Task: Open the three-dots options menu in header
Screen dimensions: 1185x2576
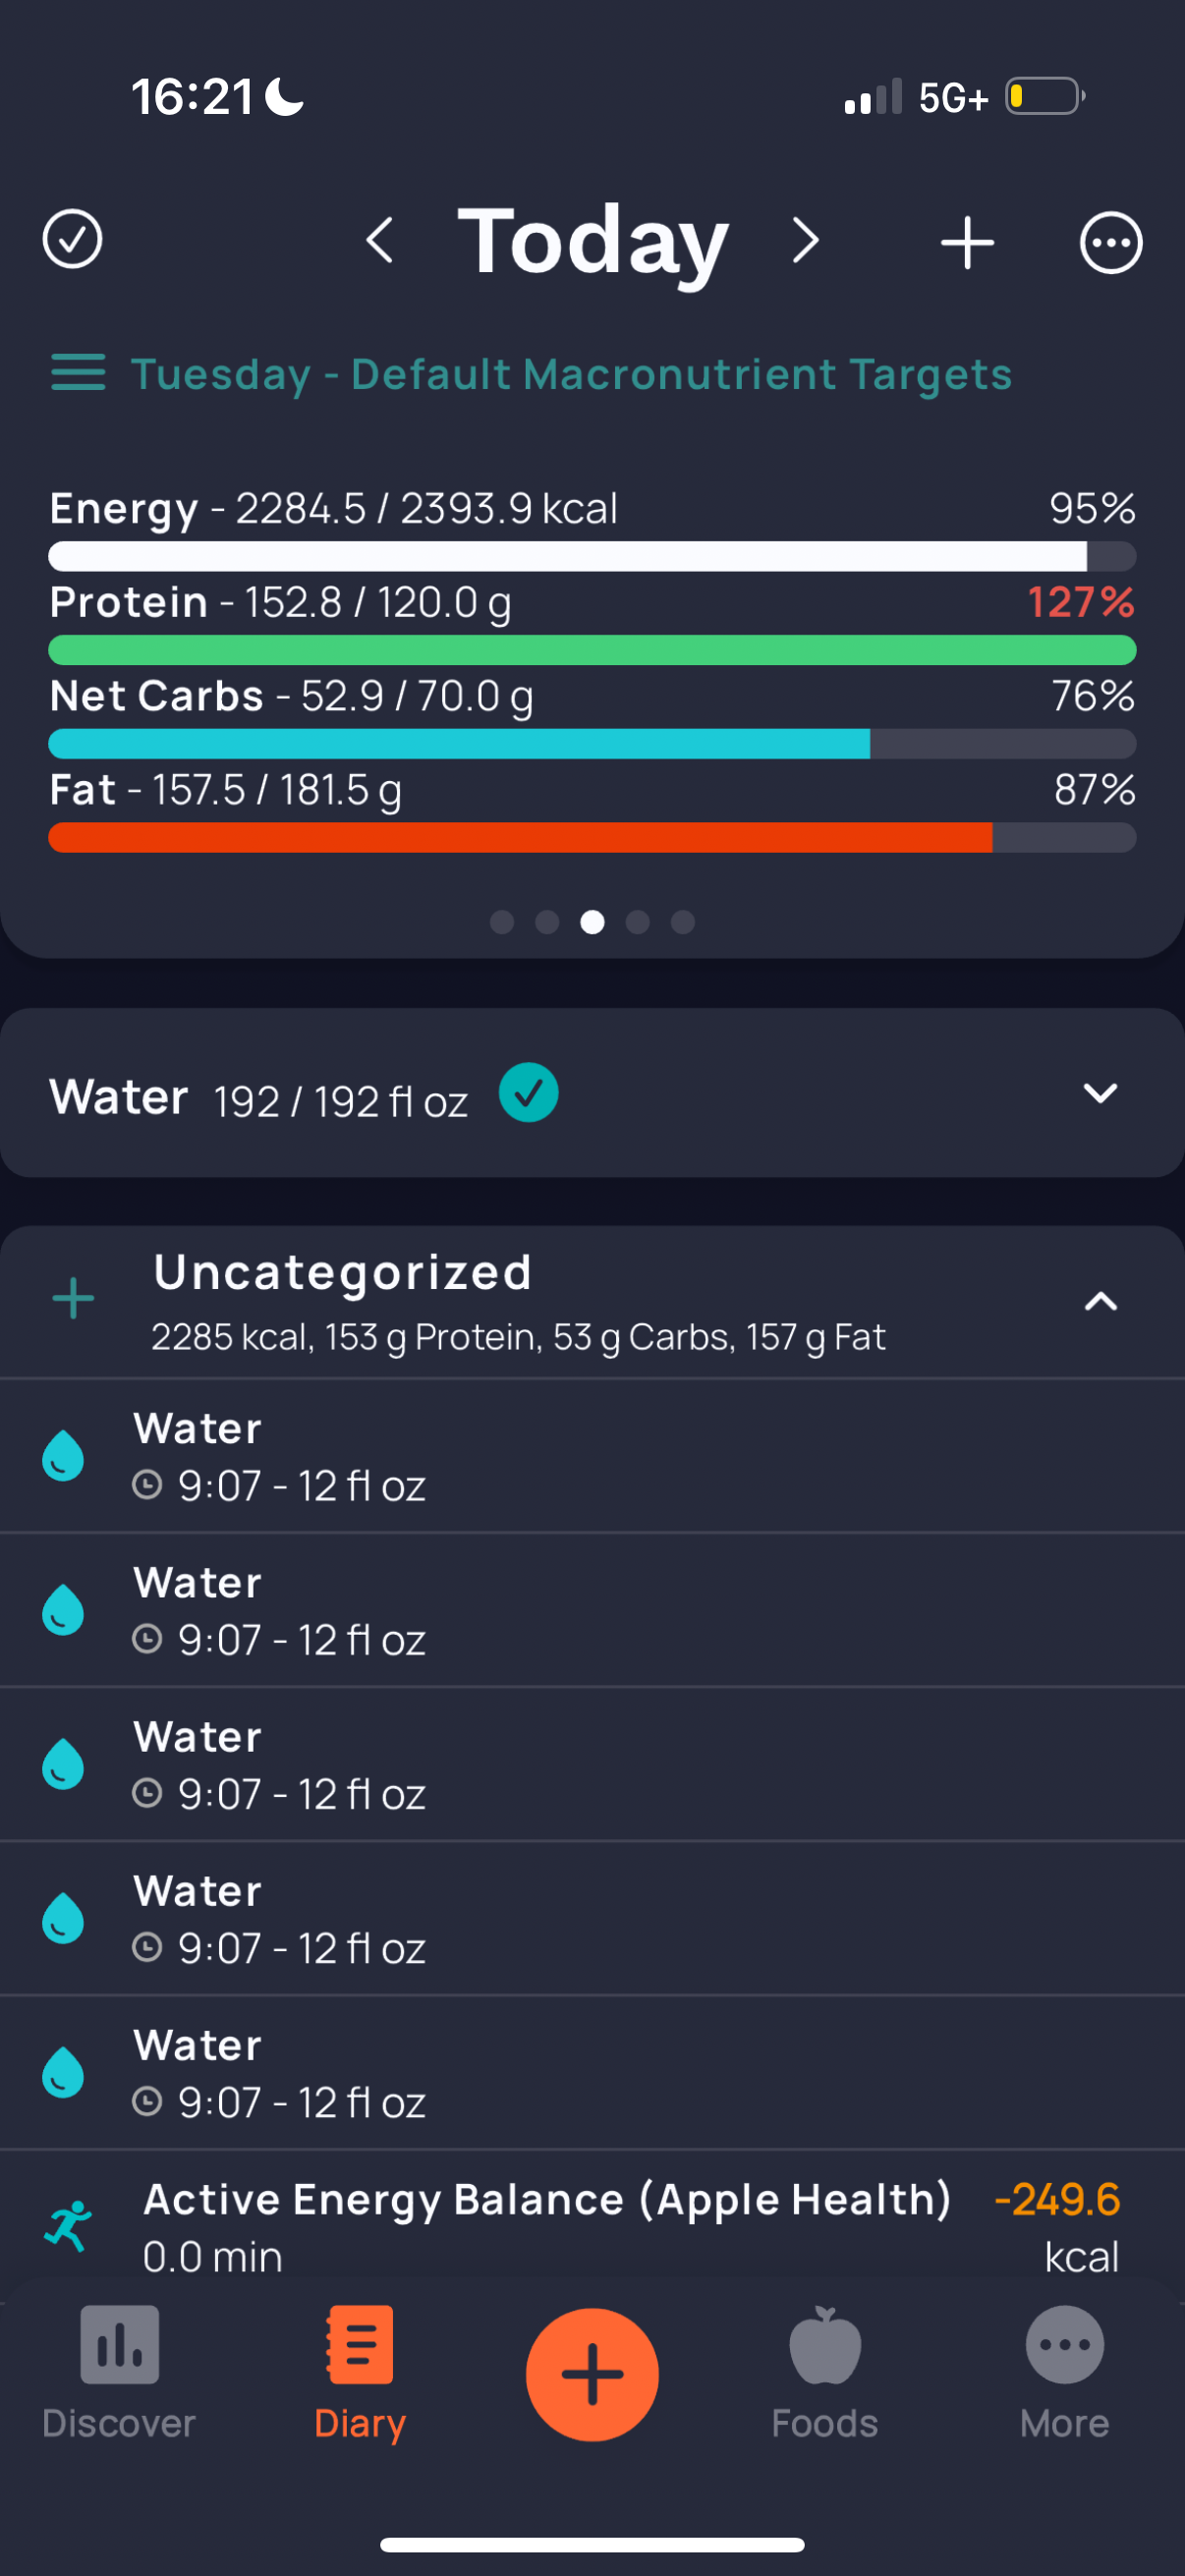Action: coord(1111,242)
